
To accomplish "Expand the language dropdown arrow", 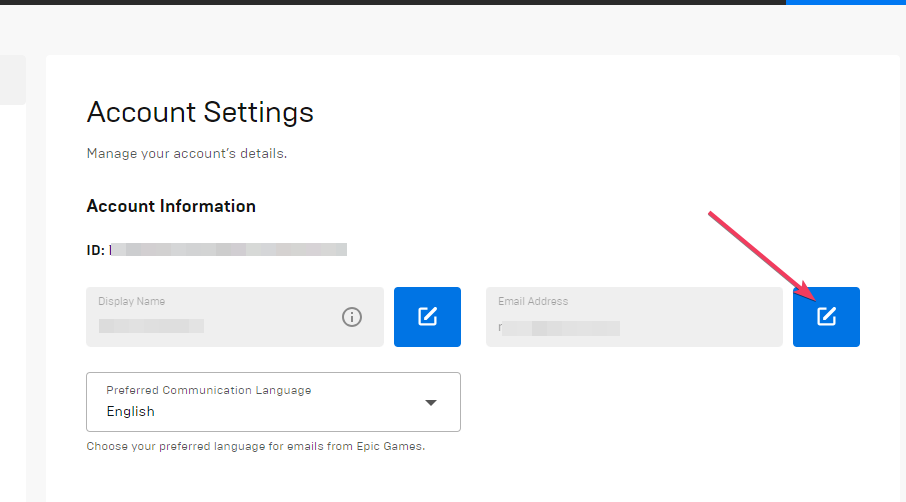I will pyautogui.click(x=431, y=402).
